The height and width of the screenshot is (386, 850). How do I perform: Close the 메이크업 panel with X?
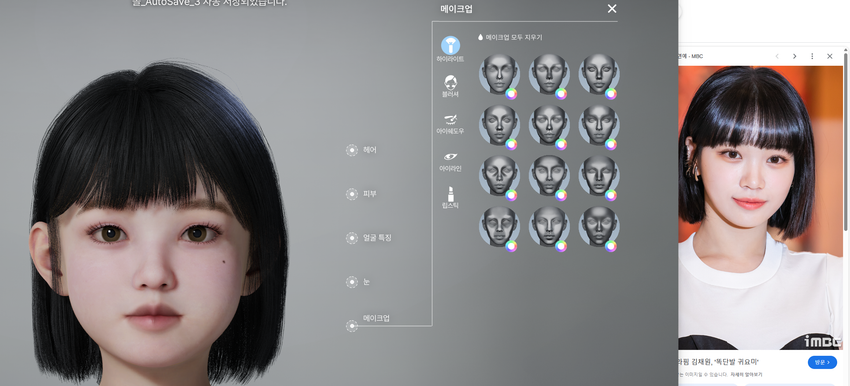point(612,9)
